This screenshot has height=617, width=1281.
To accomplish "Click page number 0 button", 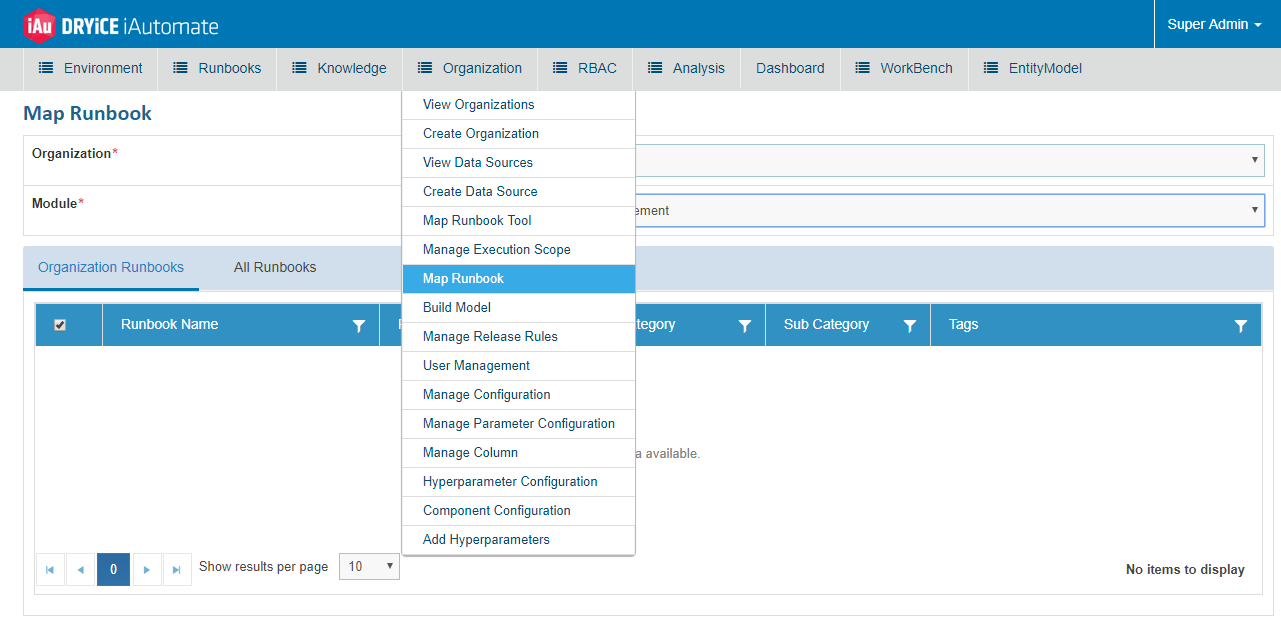I will (x=113, y=569).
